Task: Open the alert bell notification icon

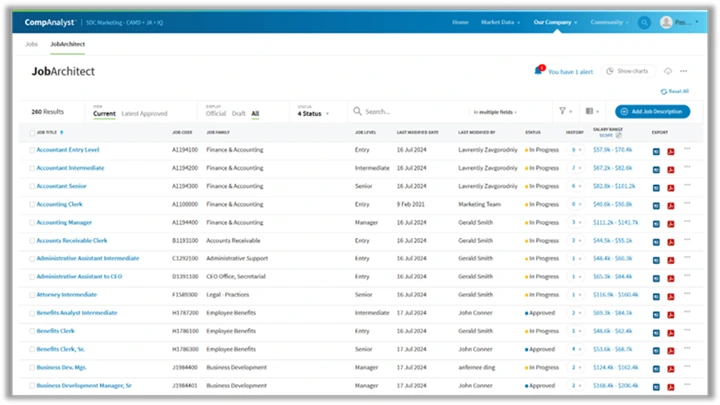Action: pyautogui.click(x=539, y=71)
